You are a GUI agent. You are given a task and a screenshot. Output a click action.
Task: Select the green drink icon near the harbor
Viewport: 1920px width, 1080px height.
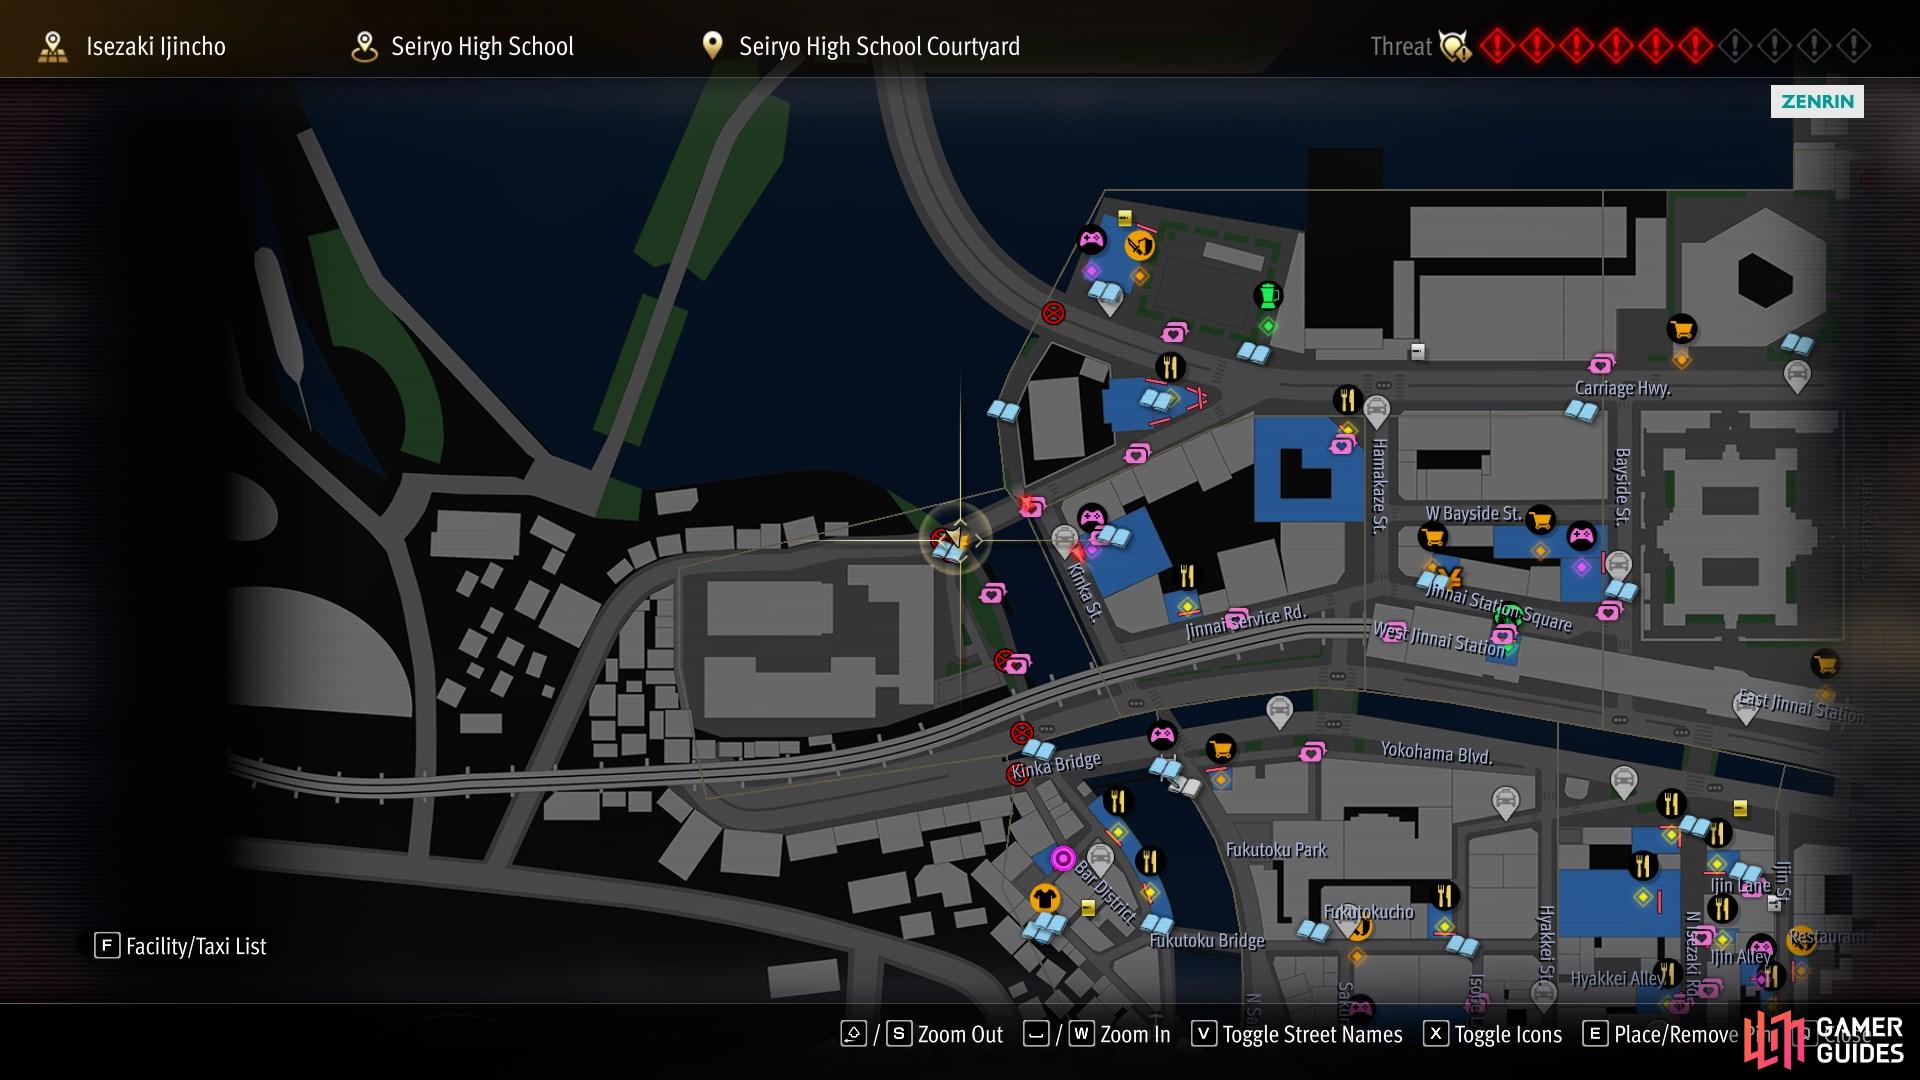[x=1268, y=295]
